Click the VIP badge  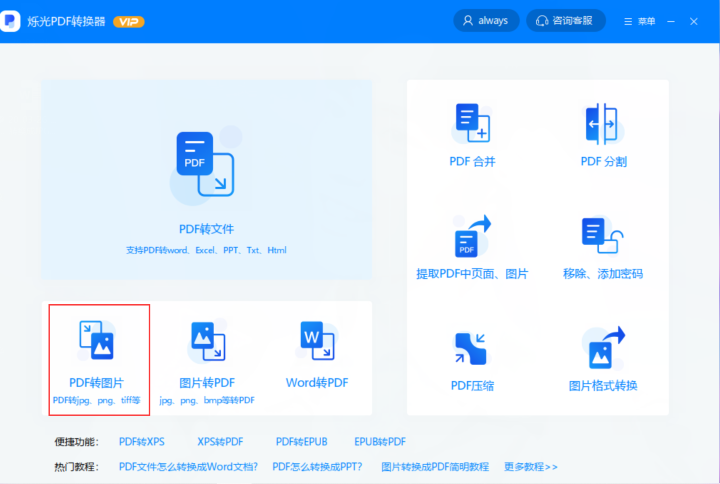pos(129,22)
